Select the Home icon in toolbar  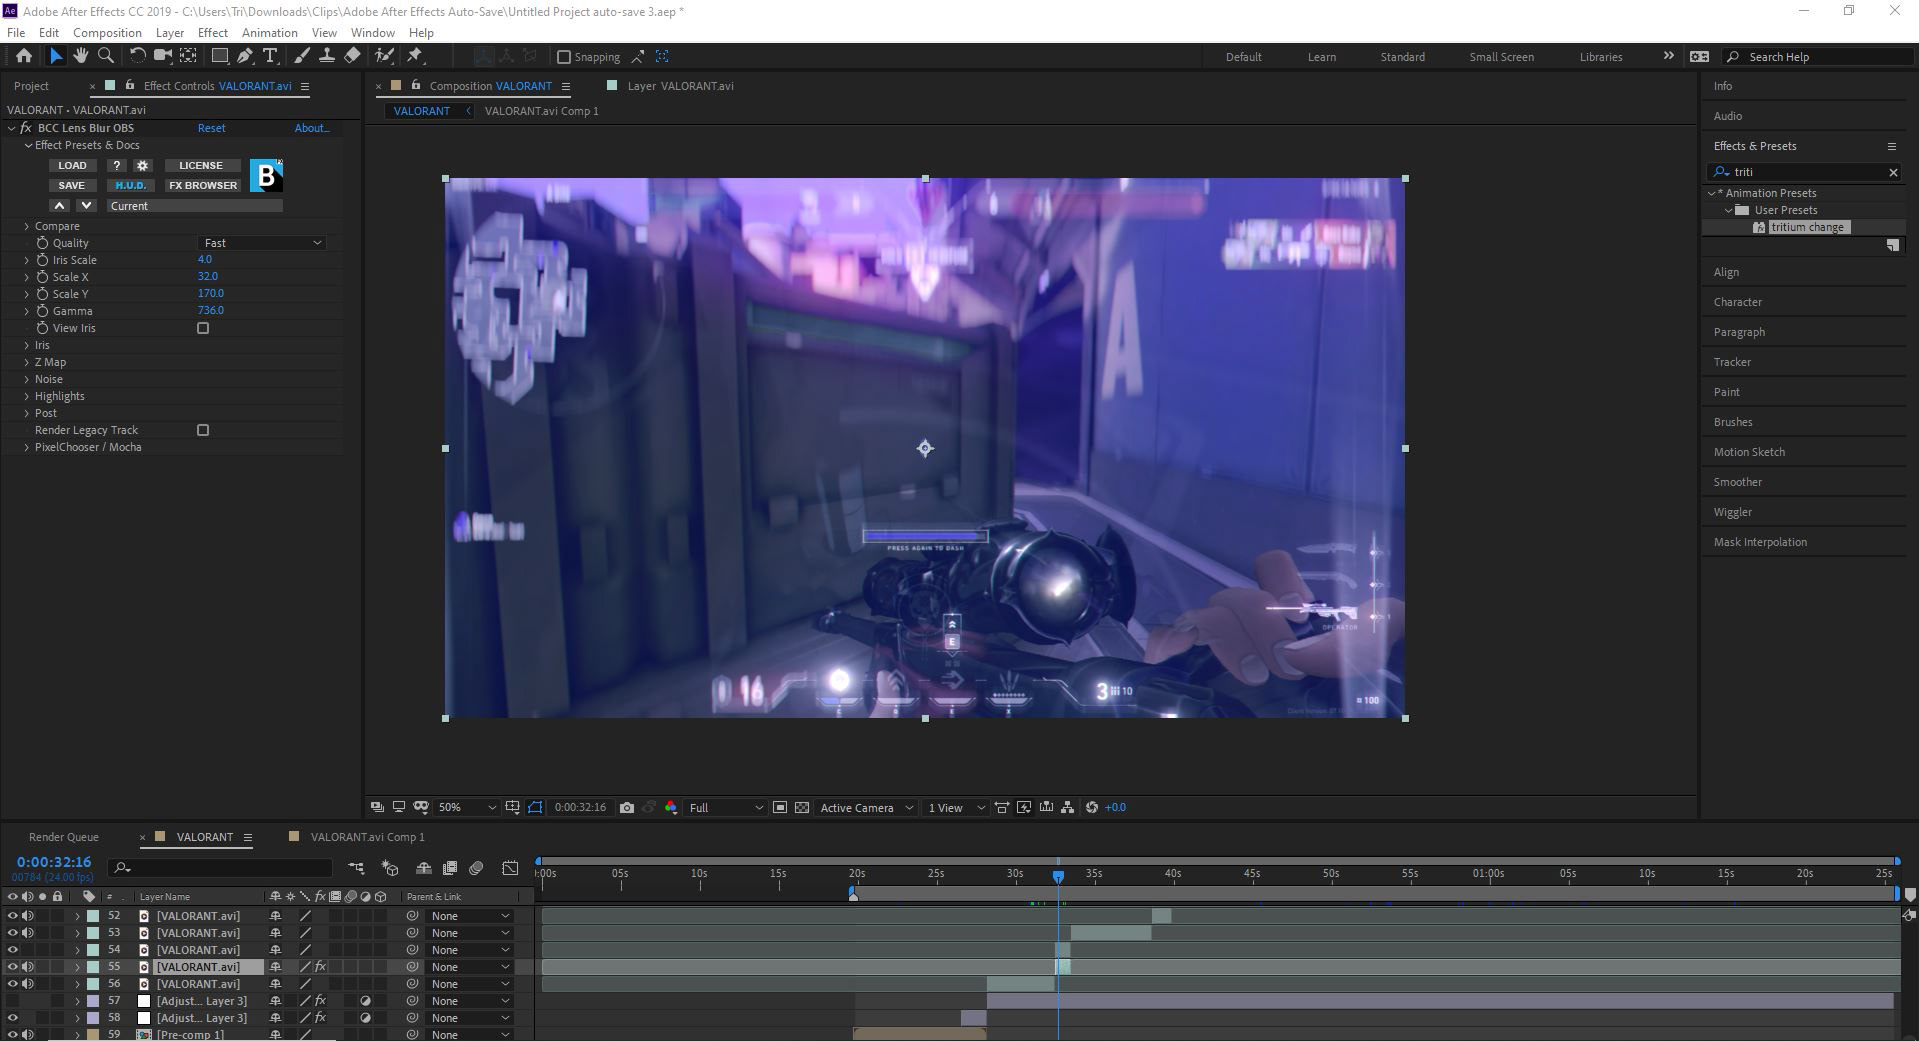pos(23,56)
